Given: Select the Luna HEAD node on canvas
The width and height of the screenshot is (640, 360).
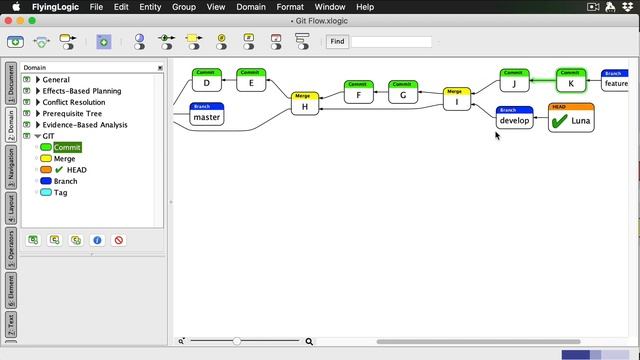Looking at the screenshot, I should [x=571, y=118].
